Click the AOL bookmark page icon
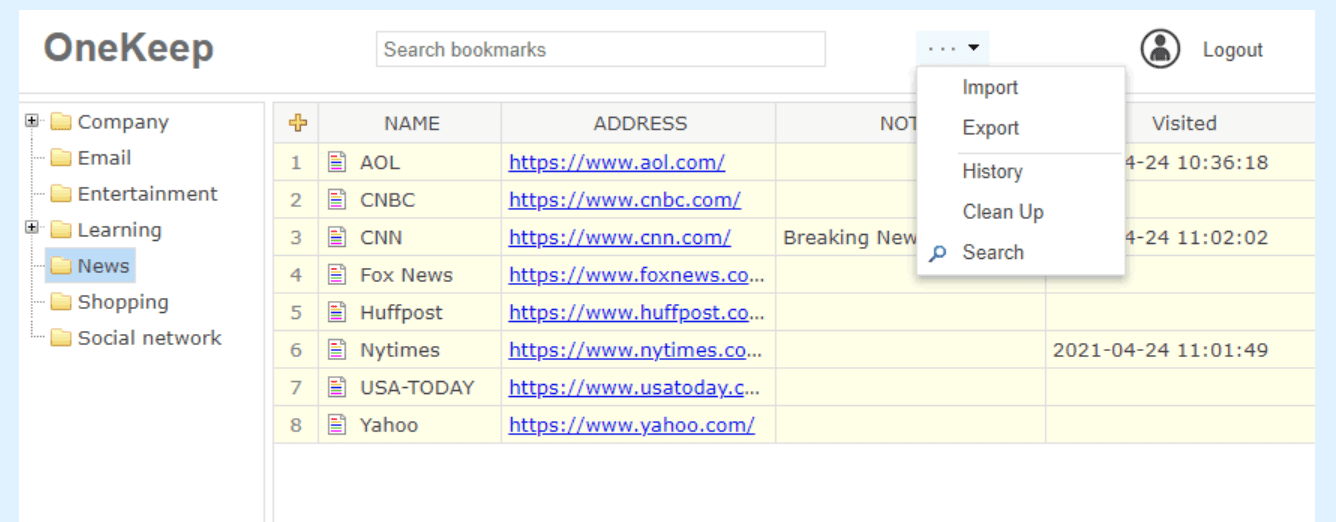 pyautogui.click(x=337, y=162)
